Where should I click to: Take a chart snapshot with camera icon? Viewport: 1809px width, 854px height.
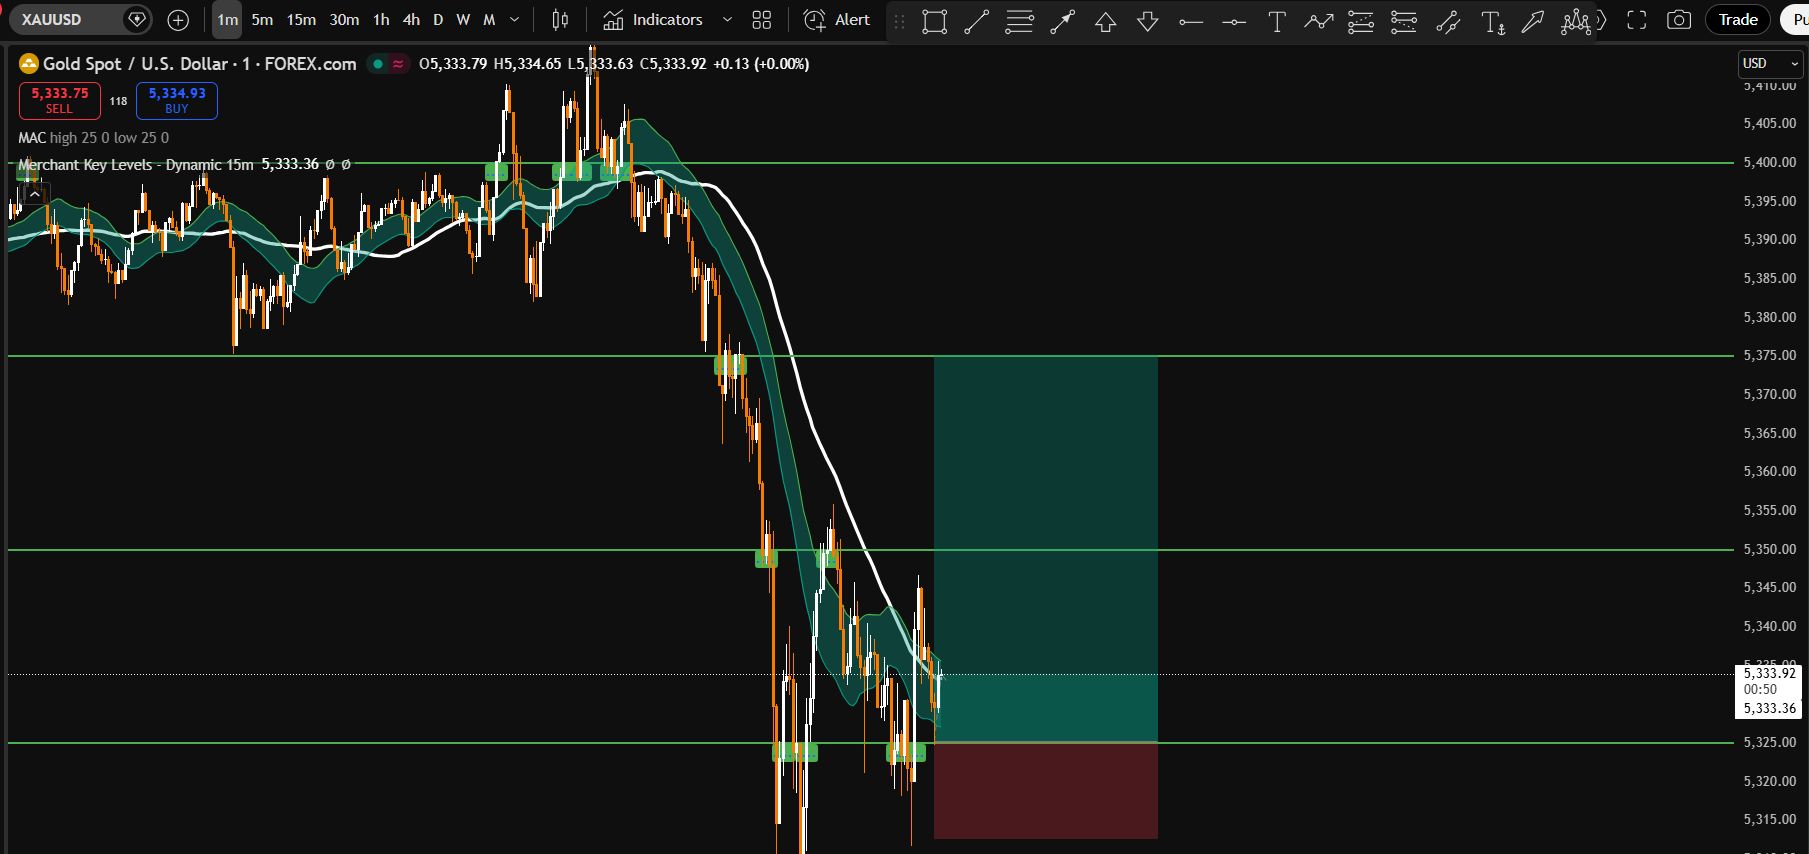point(1679,20)
